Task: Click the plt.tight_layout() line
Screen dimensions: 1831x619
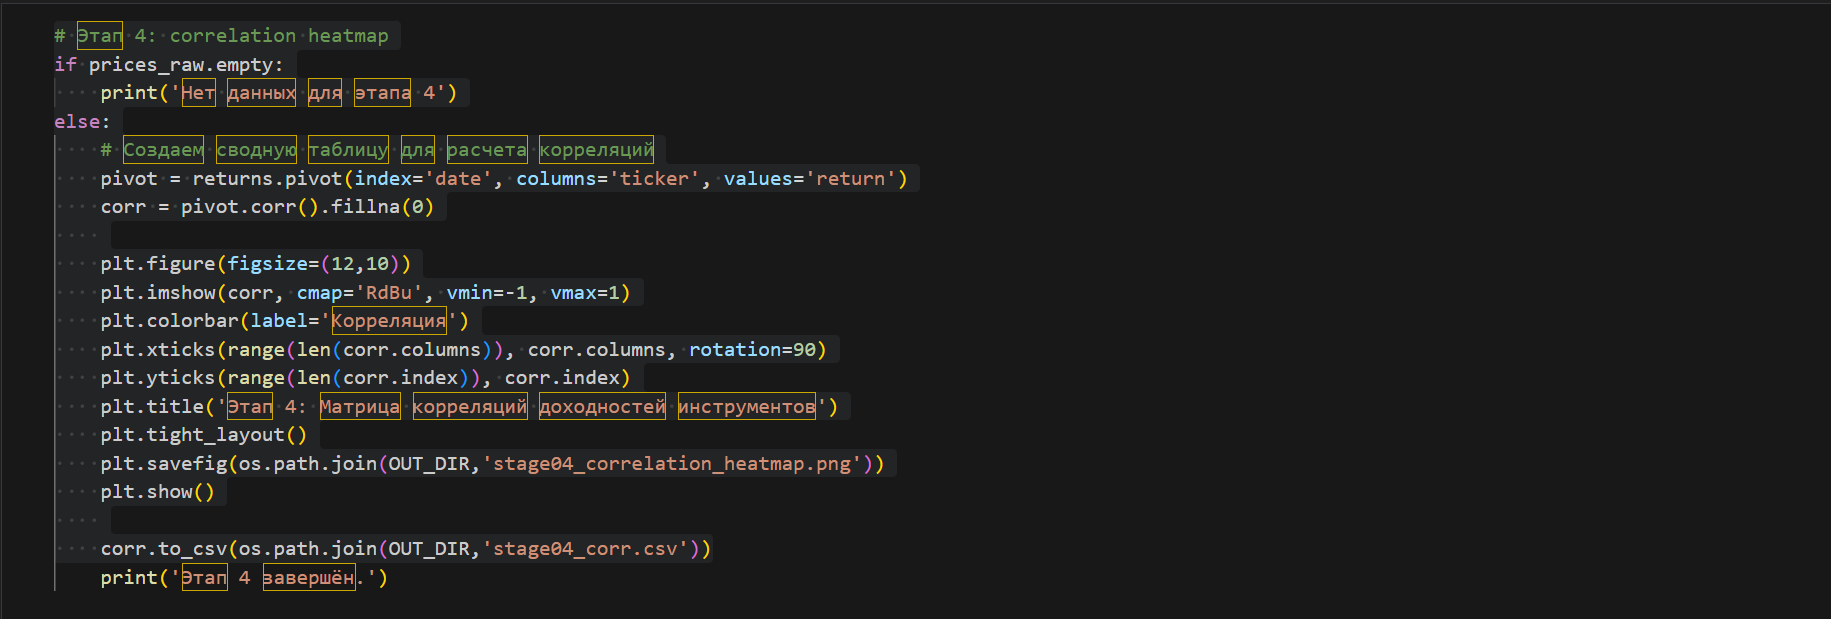Action: (x=203, y=435)
